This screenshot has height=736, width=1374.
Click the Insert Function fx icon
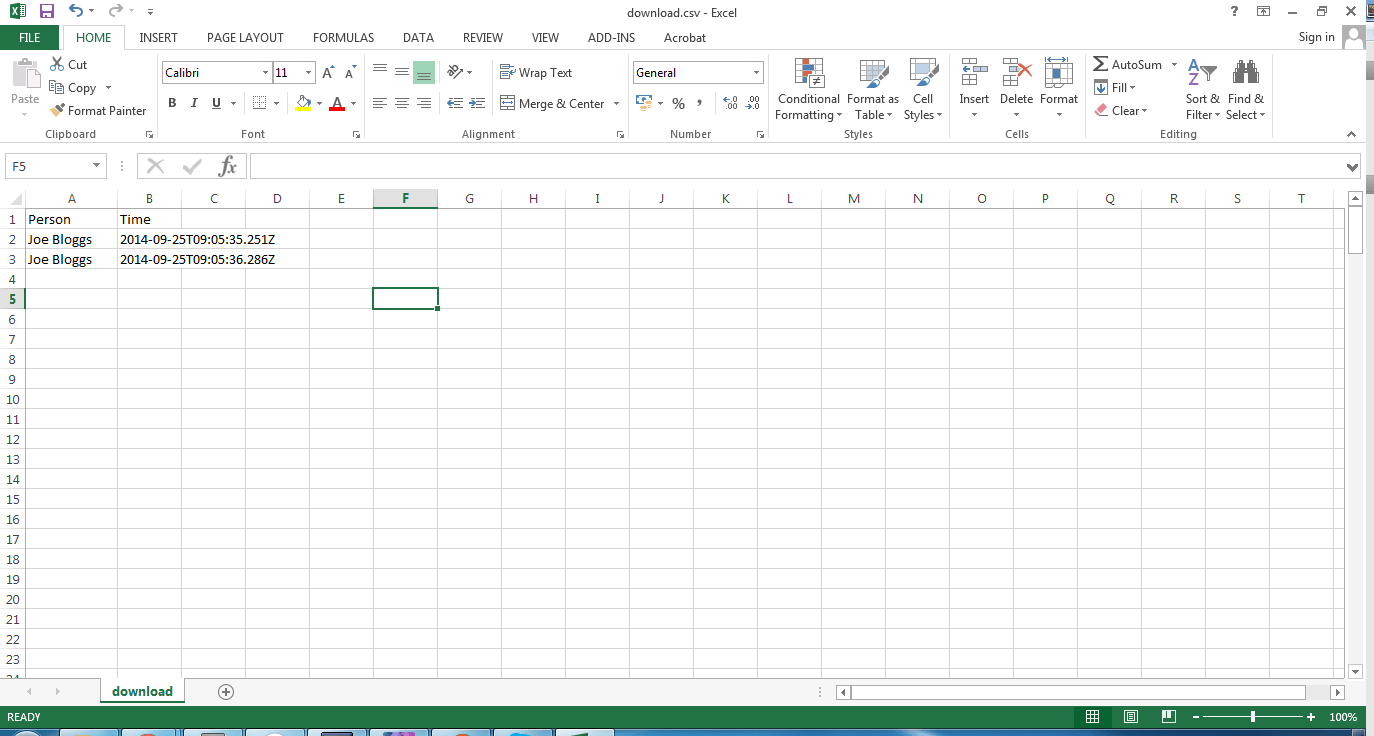click(x=227, y=166)
